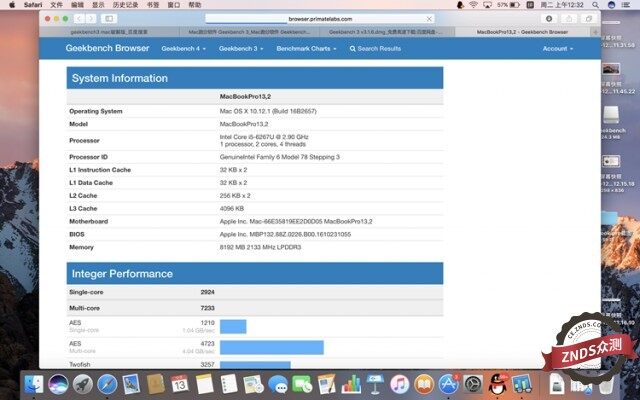Open App Store in the Dock
The image size is (640, 400).
coord(449,384)
